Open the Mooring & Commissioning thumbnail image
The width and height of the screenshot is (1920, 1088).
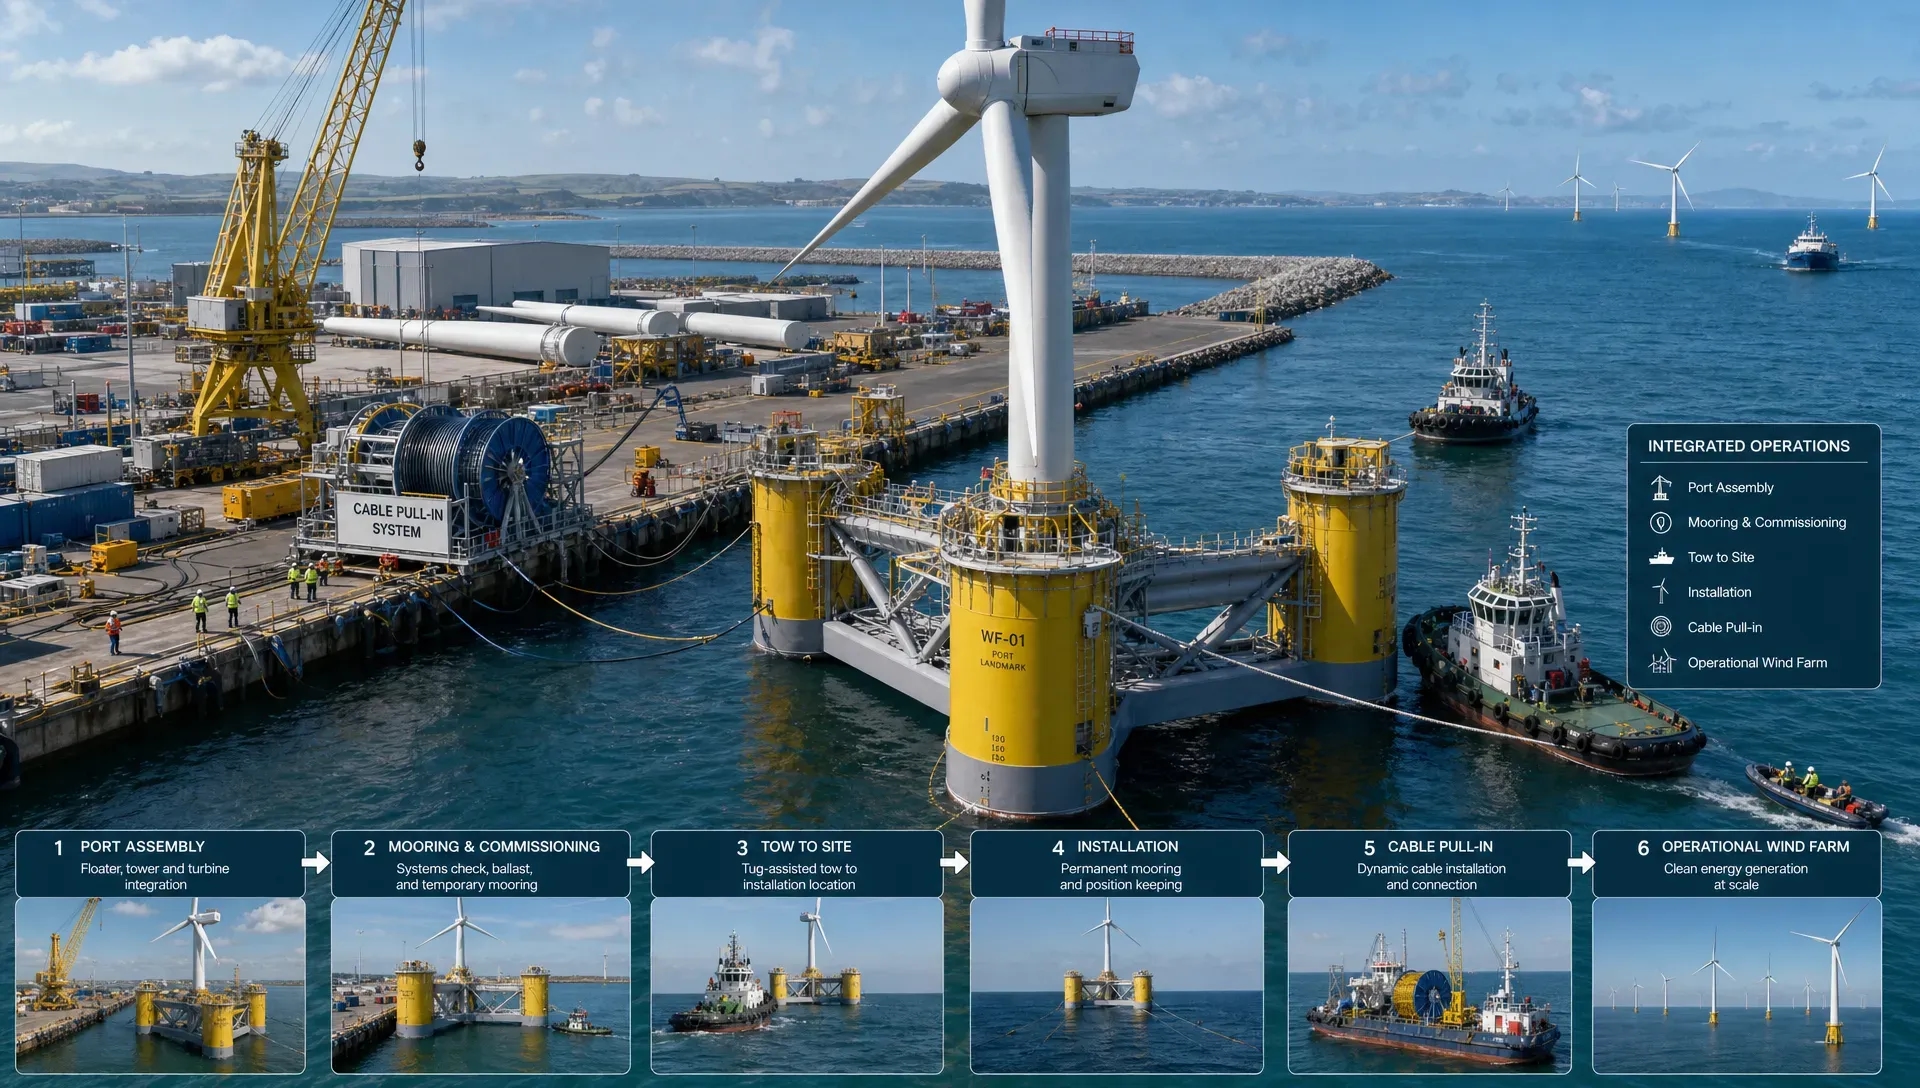(x=481, y=985)
